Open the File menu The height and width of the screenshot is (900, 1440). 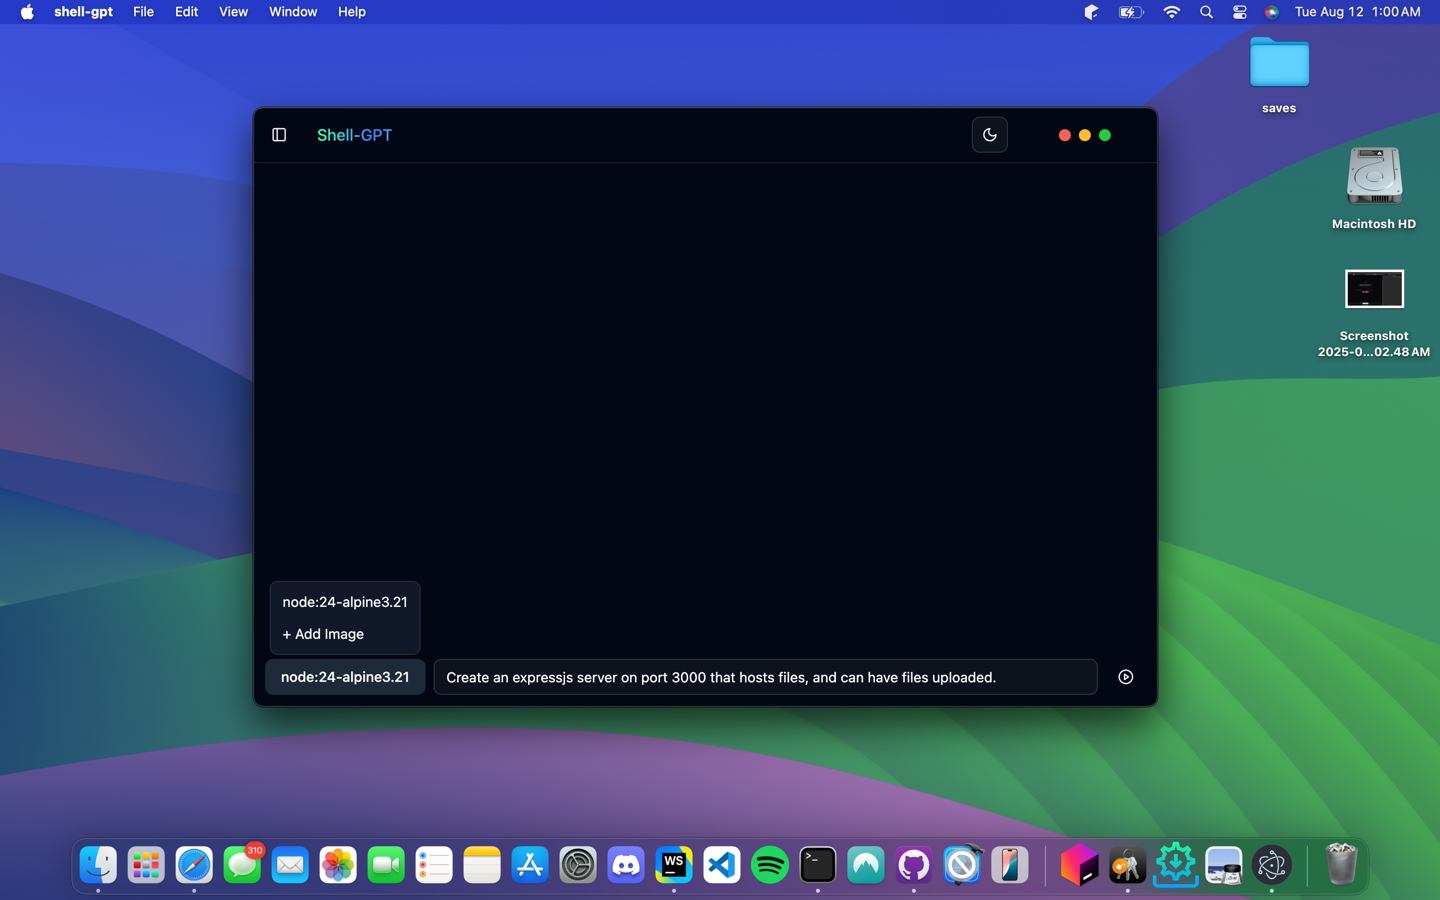pyautogui.click(x=143, y=12)
